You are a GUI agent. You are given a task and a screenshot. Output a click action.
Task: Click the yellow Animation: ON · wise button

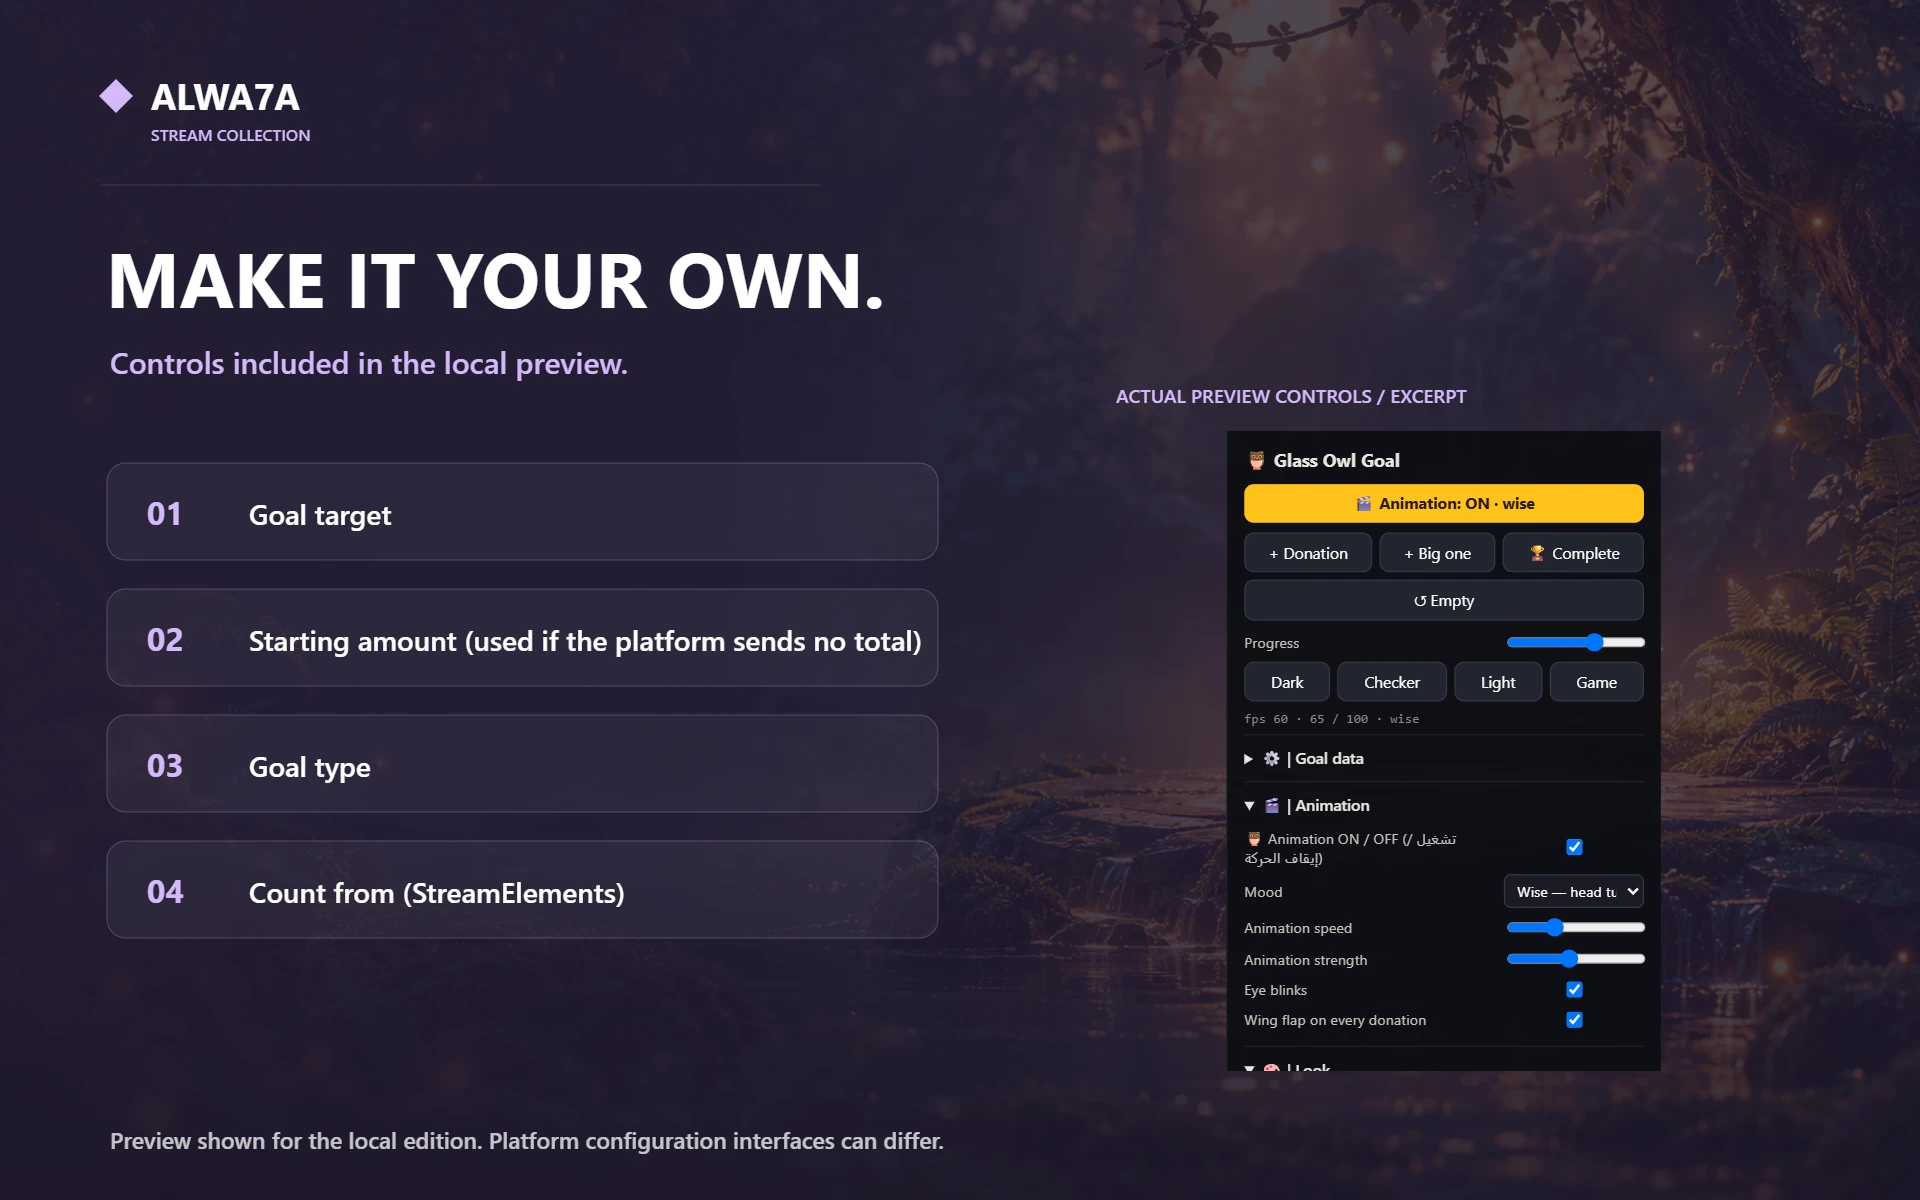tap(1443, 504)
